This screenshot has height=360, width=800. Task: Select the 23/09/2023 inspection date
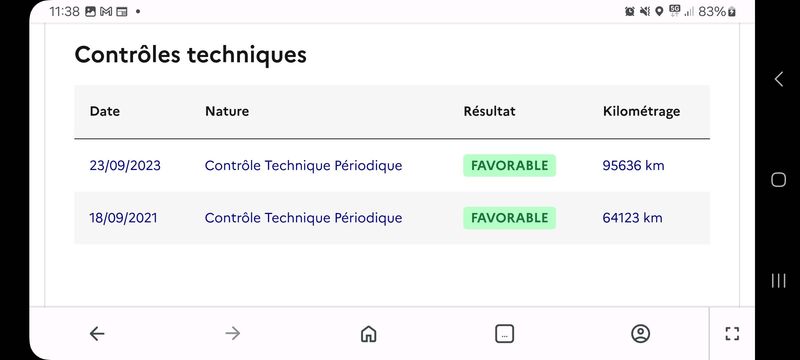point(125,166)
